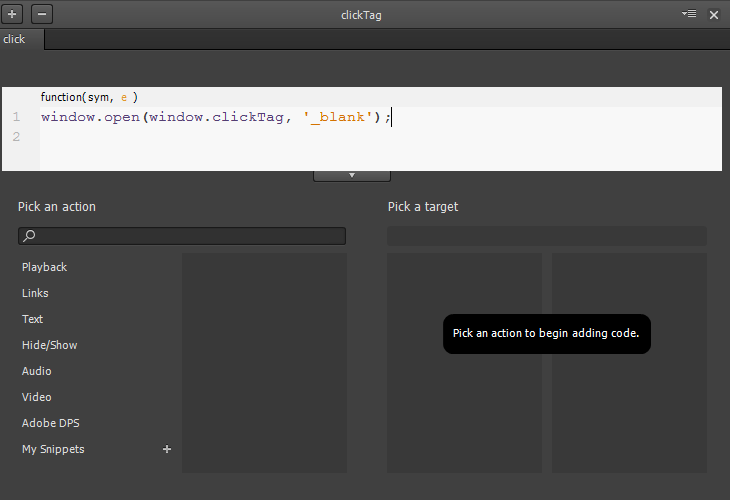Viewport: 730px width, 500px height.
Task: Click the 'Pick an action to begin' message
Action: (x=547, y=334)
